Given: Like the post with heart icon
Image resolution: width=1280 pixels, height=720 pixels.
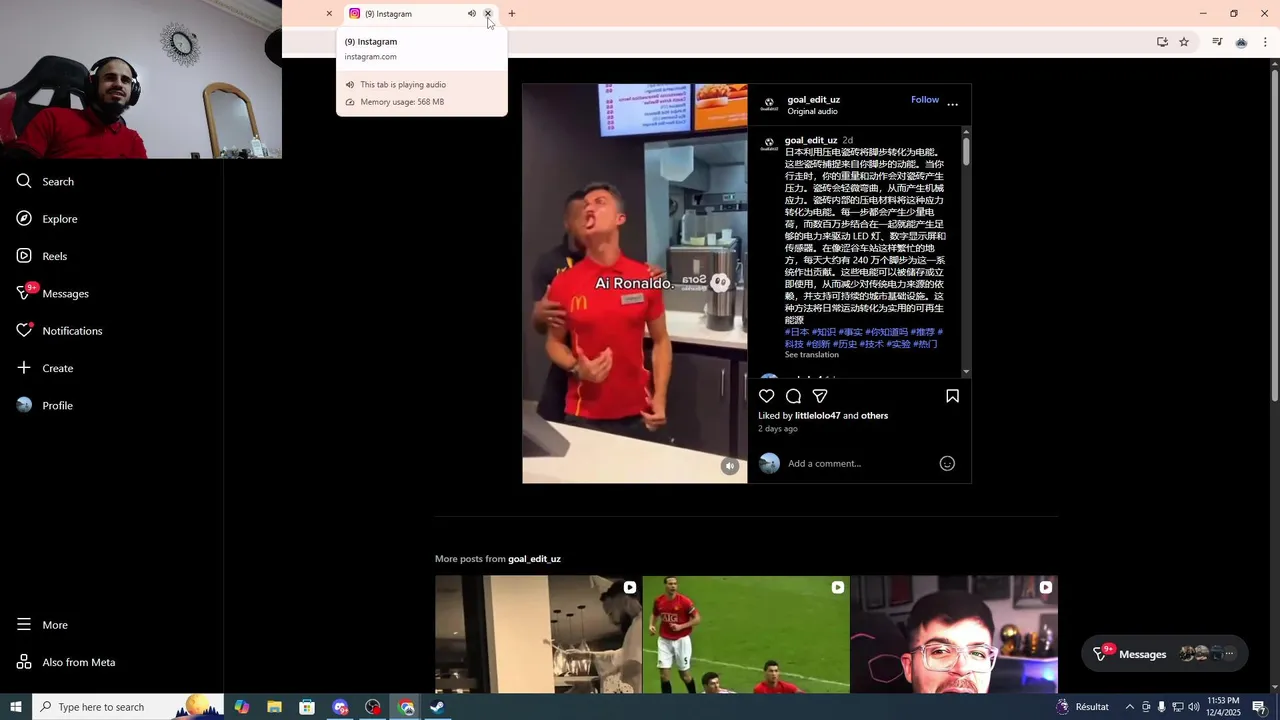Looking at the screenshot, I should tap(767, 396).
